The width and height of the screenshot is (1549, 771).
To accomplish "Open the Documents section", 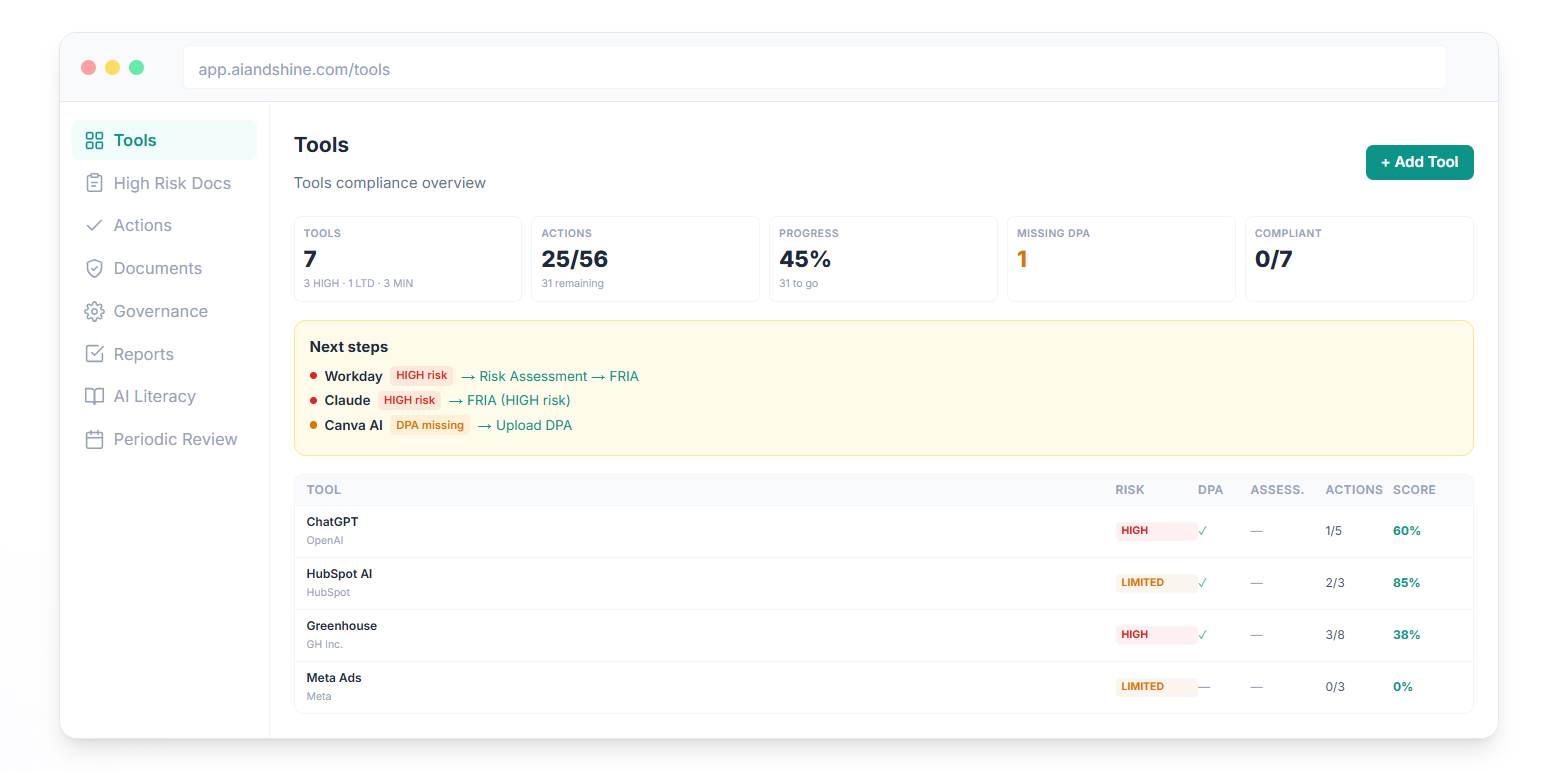I will [164, 268].
